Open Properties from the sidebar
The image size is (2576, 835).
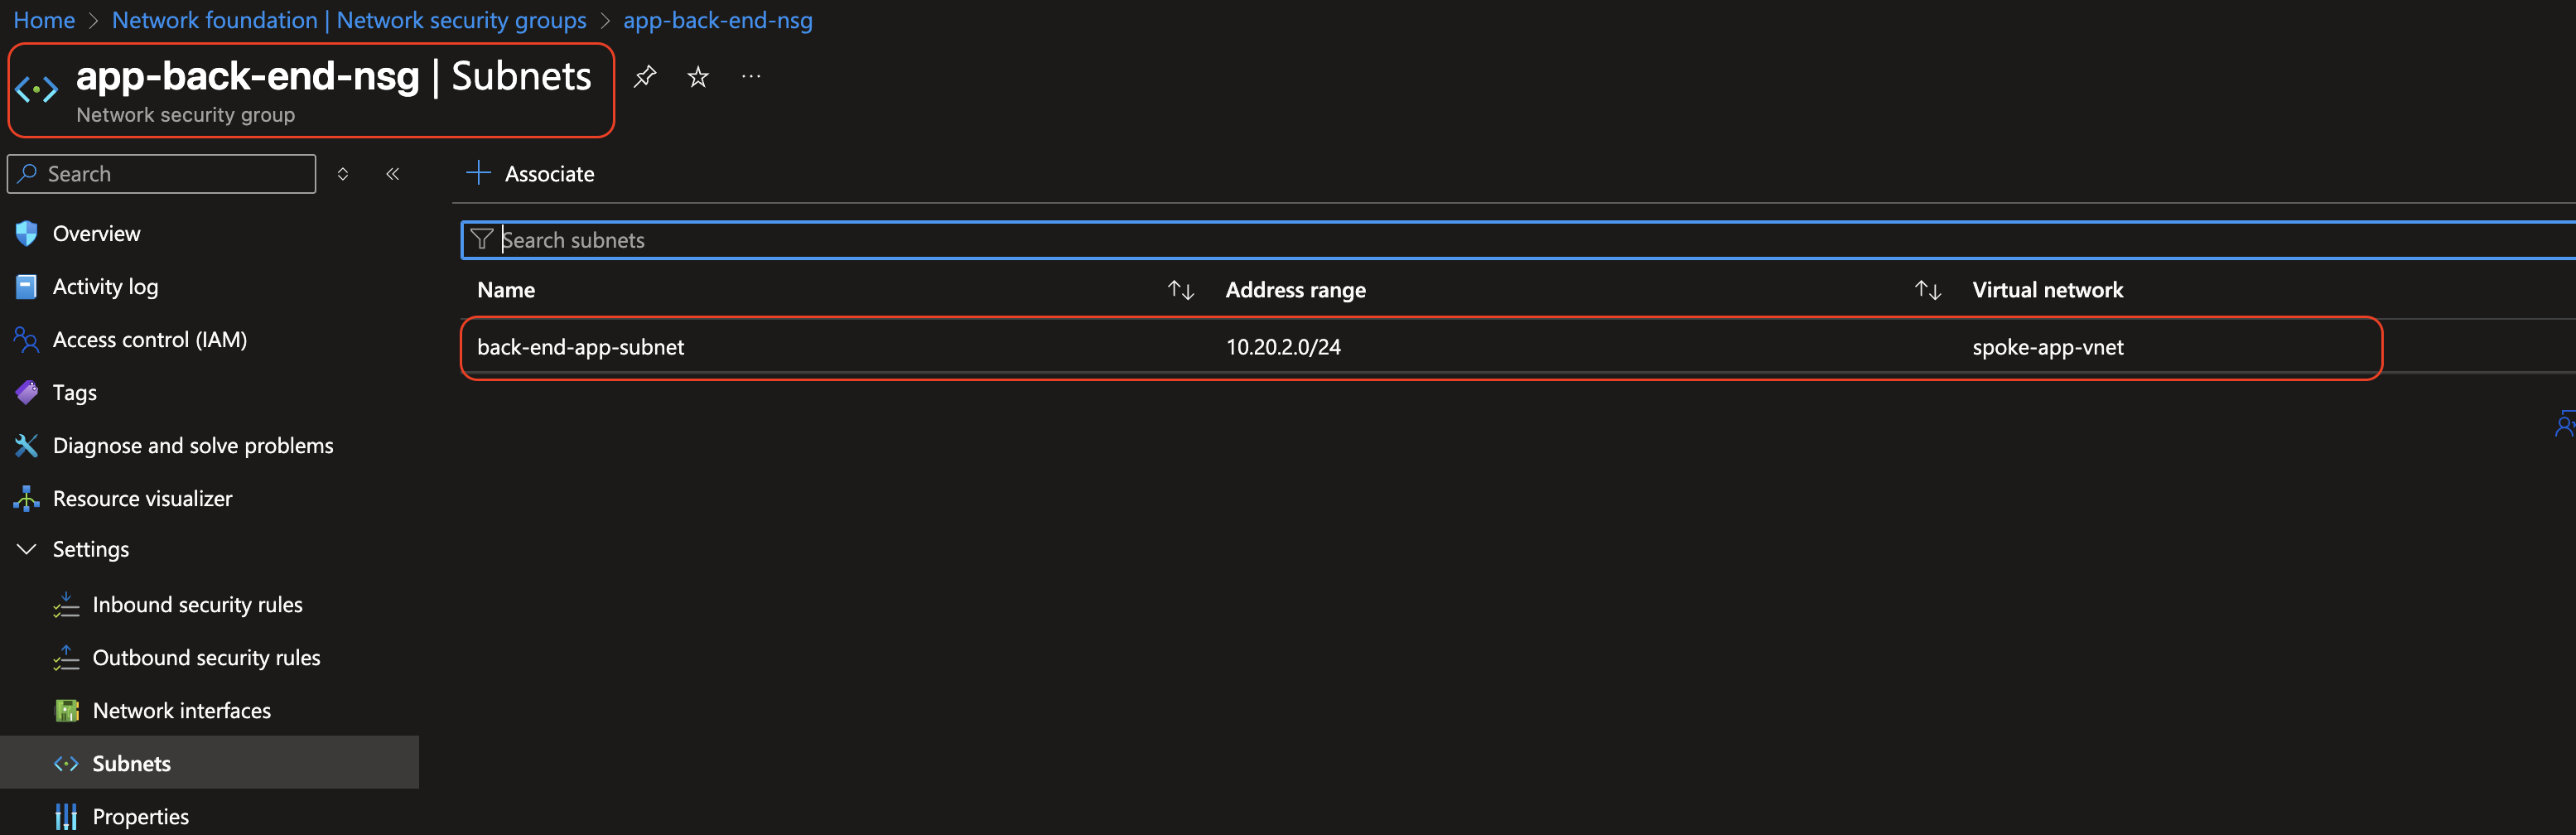point(140,815)
